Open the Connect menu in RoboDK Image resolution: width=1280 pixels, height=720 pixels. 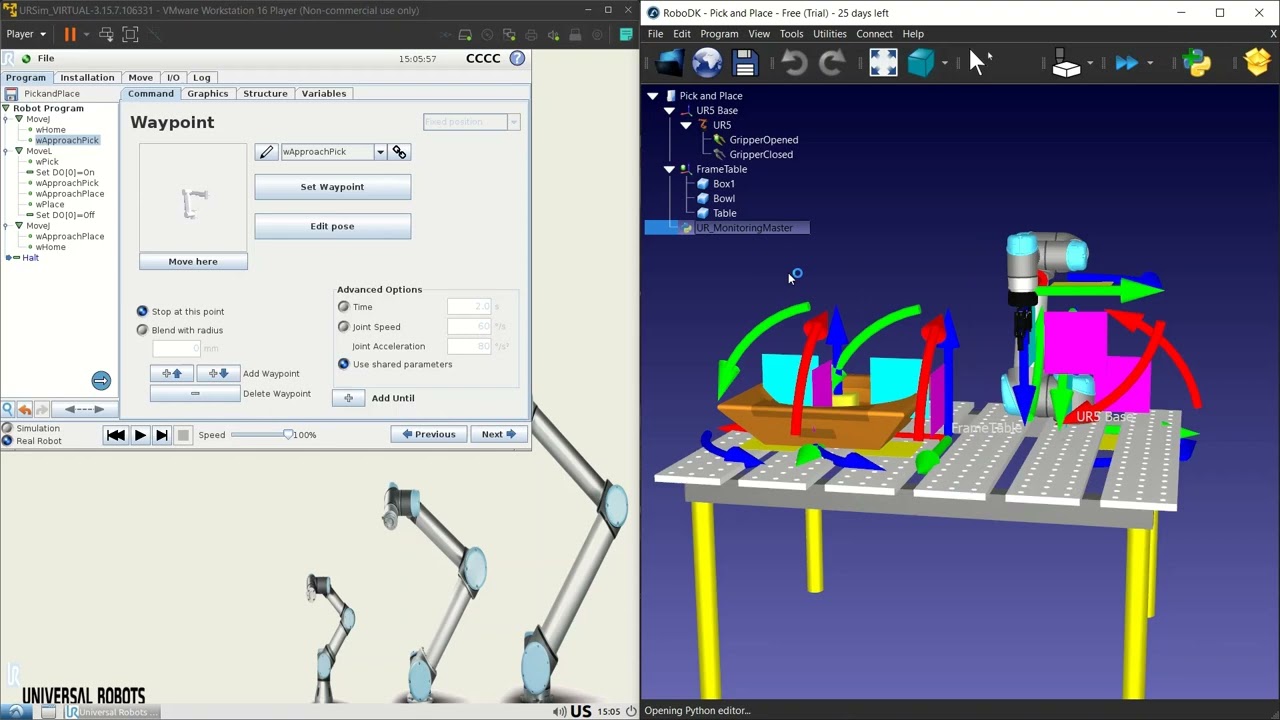[x=874, y=34]
